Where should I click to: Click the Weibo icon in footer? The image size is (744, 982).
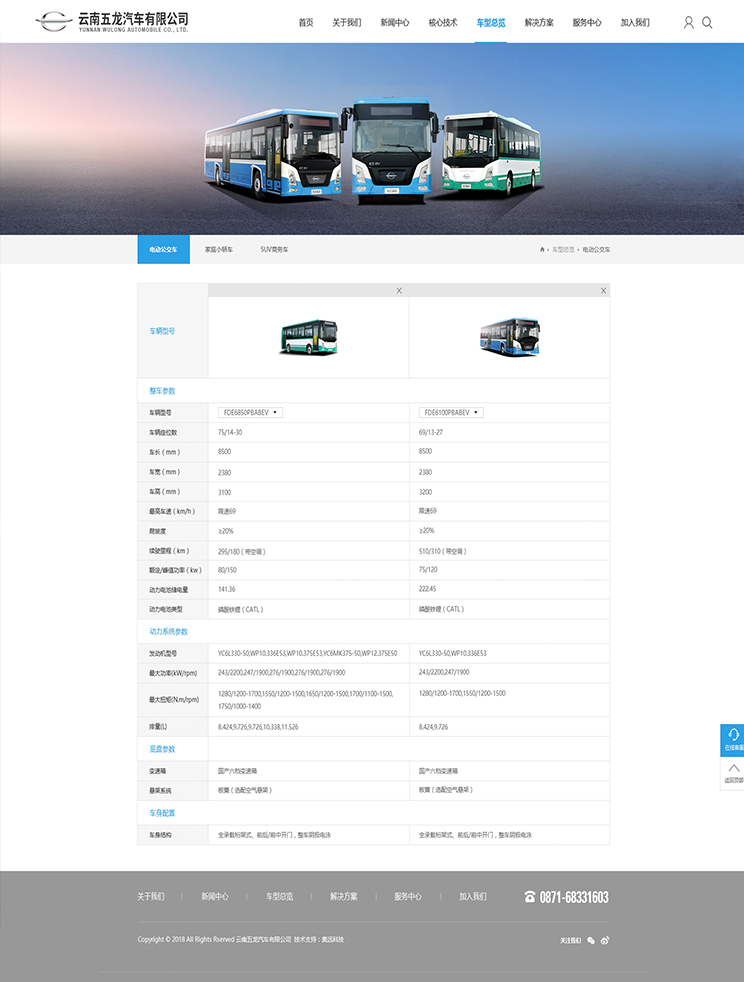(604, 940)
